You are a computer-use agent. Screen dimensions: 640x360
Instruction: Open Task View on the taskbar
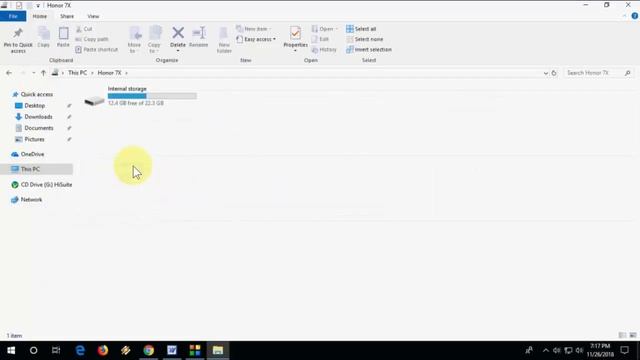[x=56, y=350]
